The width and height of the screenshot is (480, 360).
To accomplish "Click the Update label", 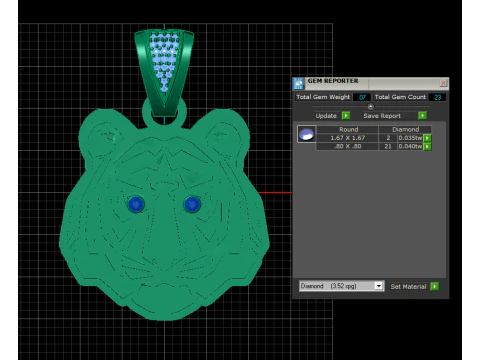I will coord(326,116).
